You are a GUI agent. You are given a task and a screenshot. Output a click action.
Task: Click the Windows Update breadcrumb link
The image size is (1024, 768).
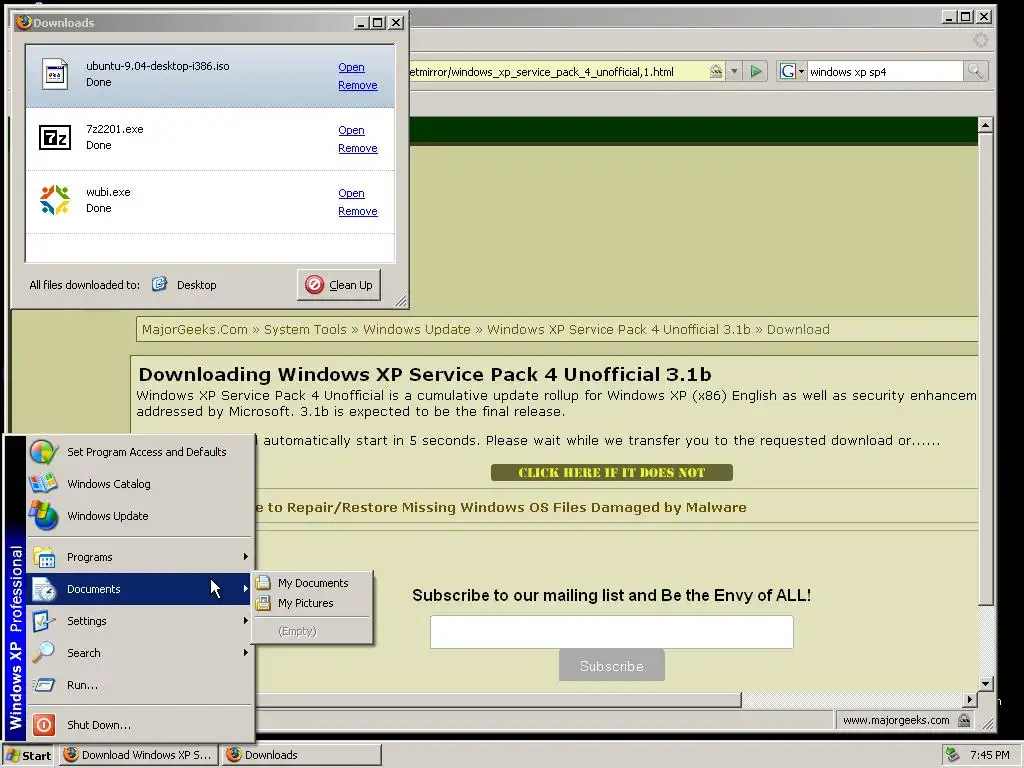[x=417, y=329]
